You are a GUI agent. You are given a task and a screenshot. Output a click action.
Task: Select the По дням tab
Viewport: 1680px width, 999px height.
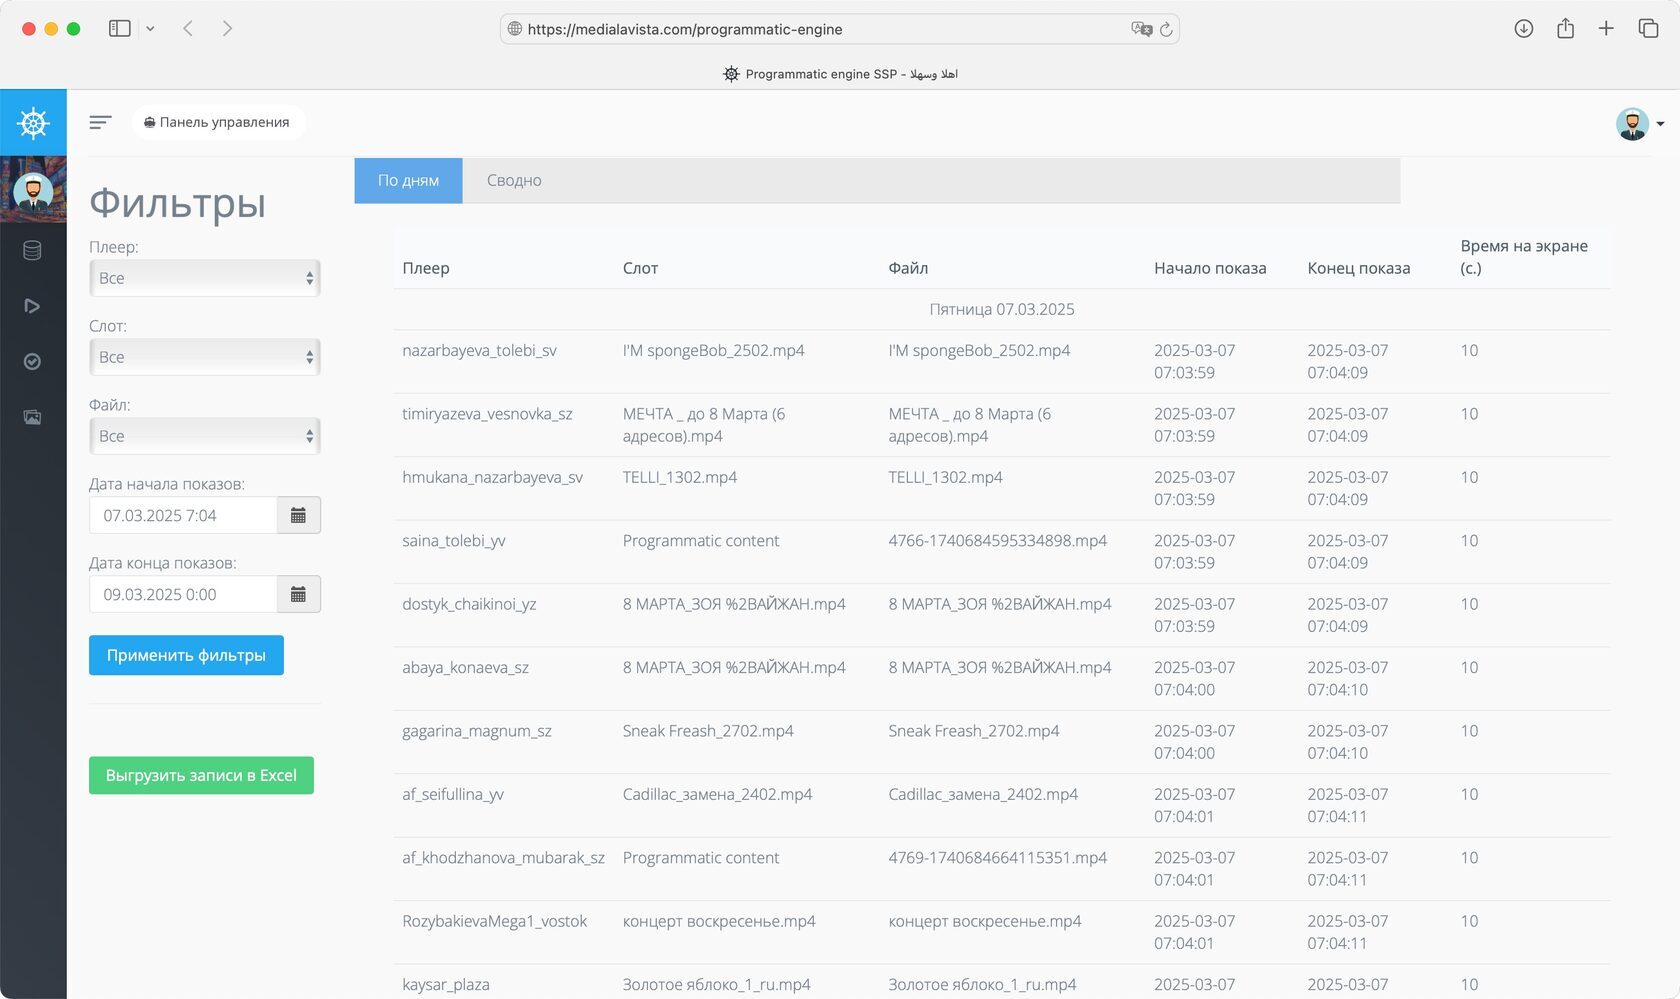coord(408,180)
